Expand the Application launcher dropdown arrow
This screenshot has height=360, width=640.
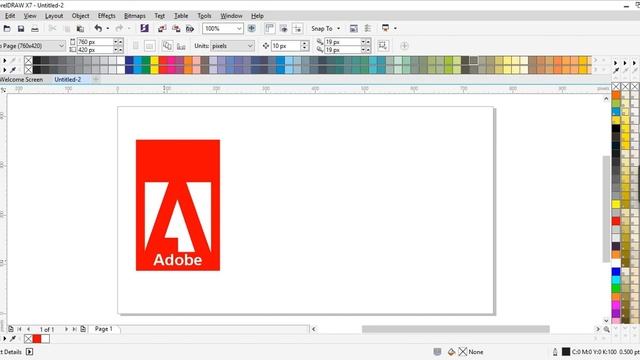[395, 28]
